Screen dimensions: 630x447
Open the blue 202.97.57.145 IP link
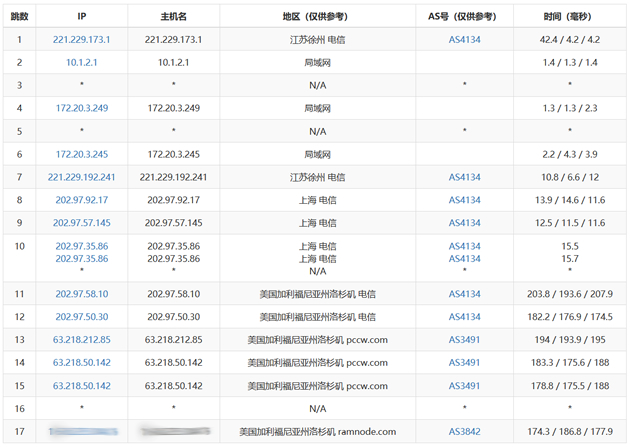pyautogui.click(x=81, y=223)
